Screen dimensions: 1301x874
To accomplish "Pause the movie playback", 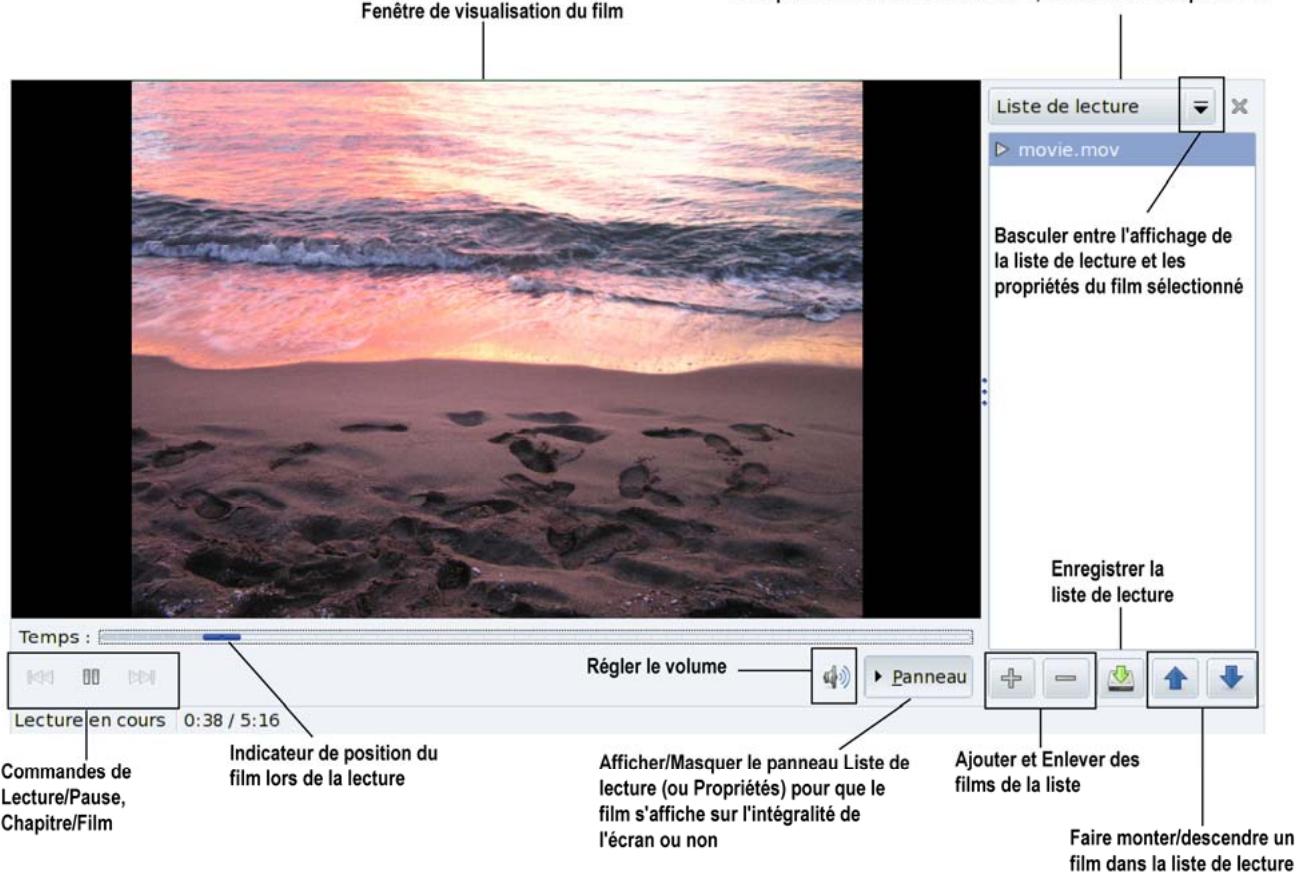I will click(92, 677).
